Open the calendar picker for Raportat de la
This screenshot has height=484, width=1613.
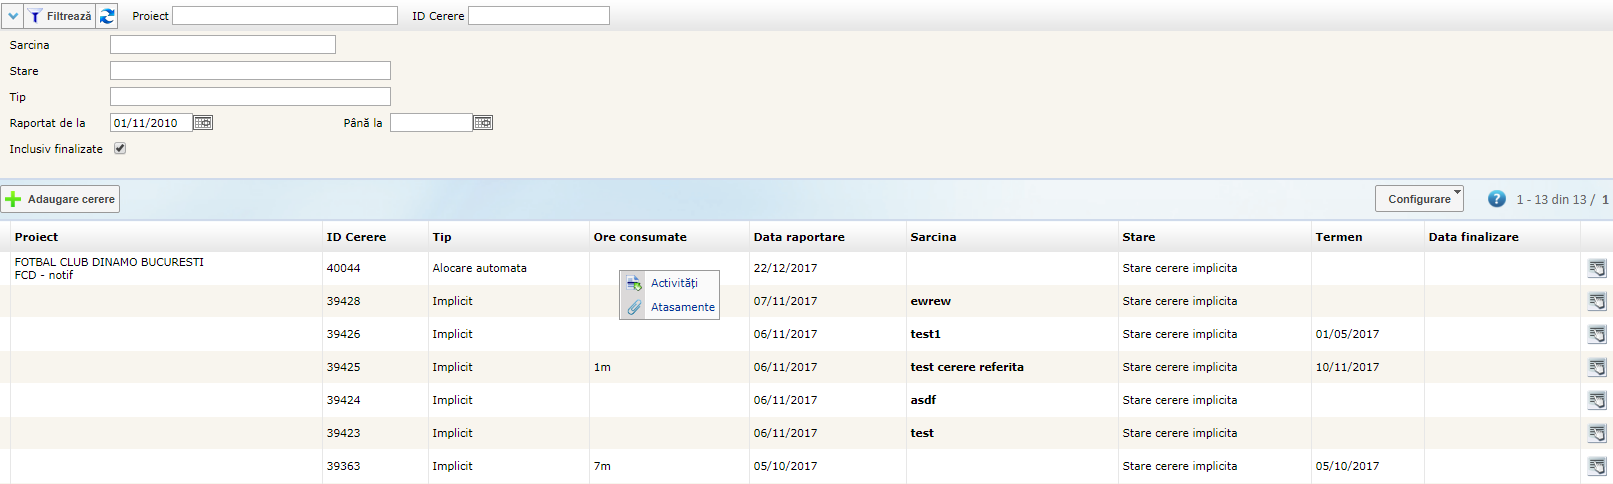[x=203, y=123]
